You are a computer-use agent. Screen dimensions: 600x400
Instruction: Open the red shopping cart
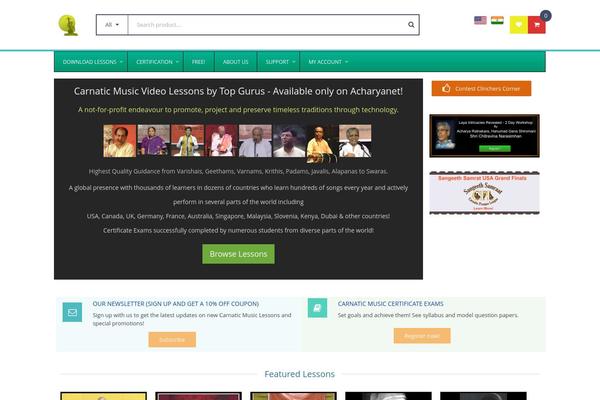tap(536, 25)
